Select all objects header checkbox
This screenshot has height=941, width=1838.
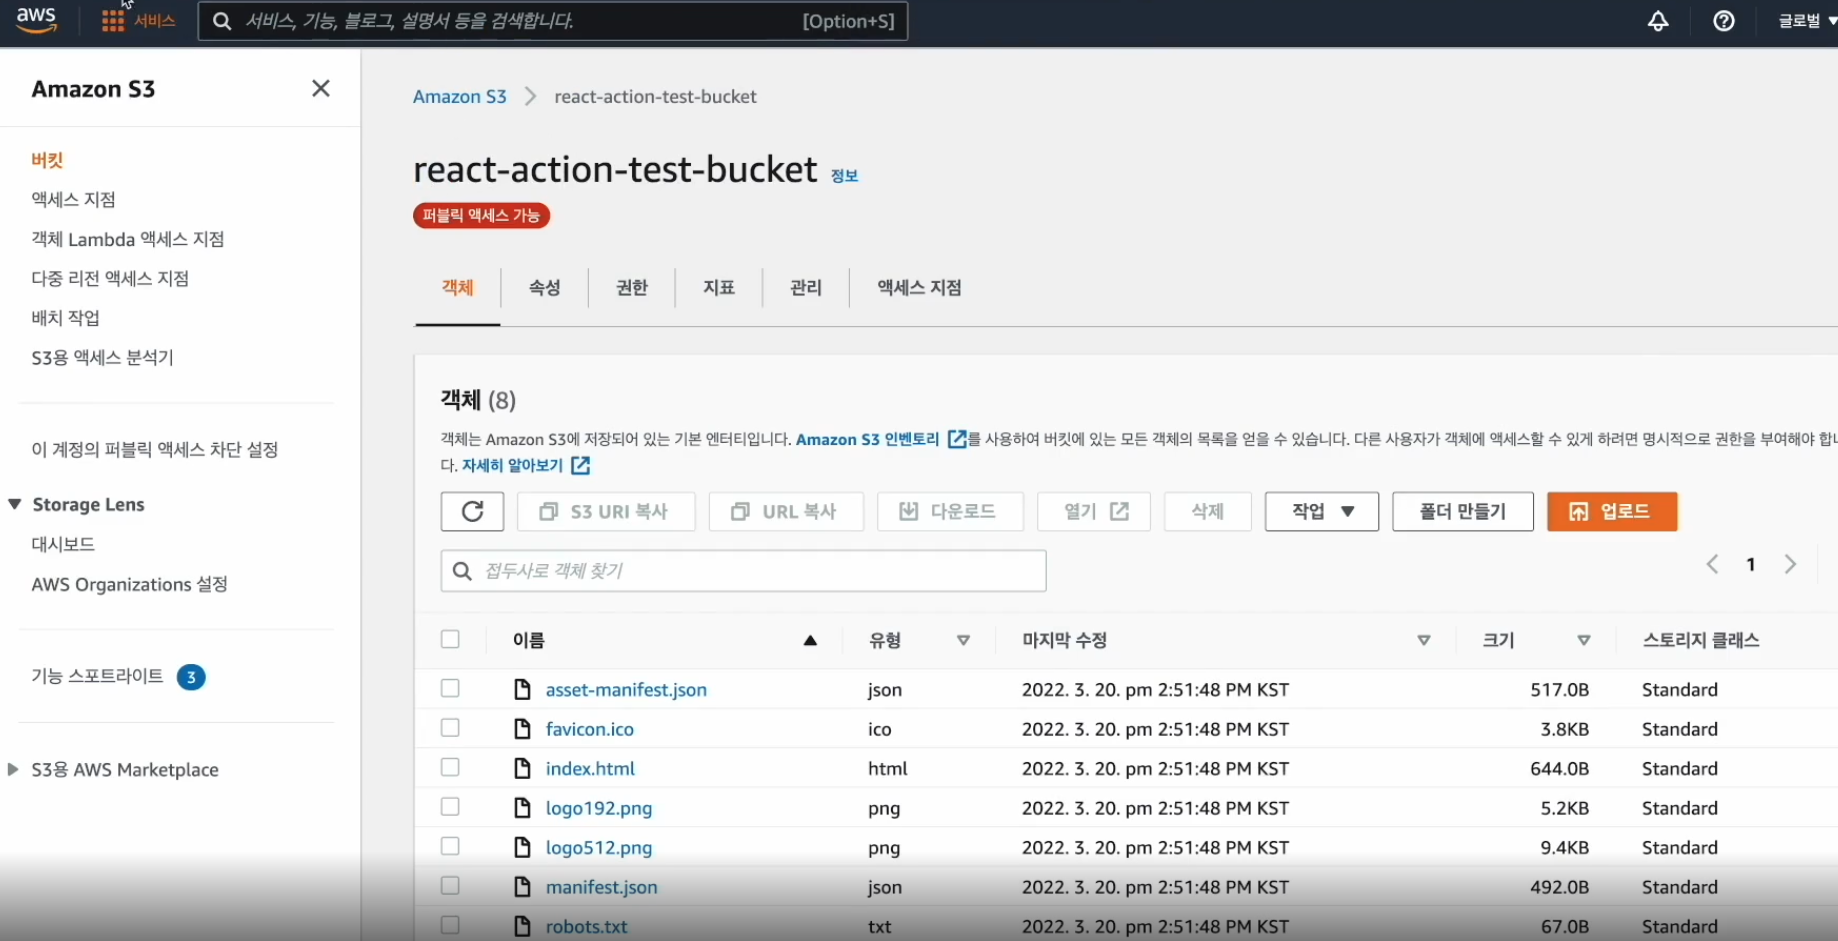point(450,639)
